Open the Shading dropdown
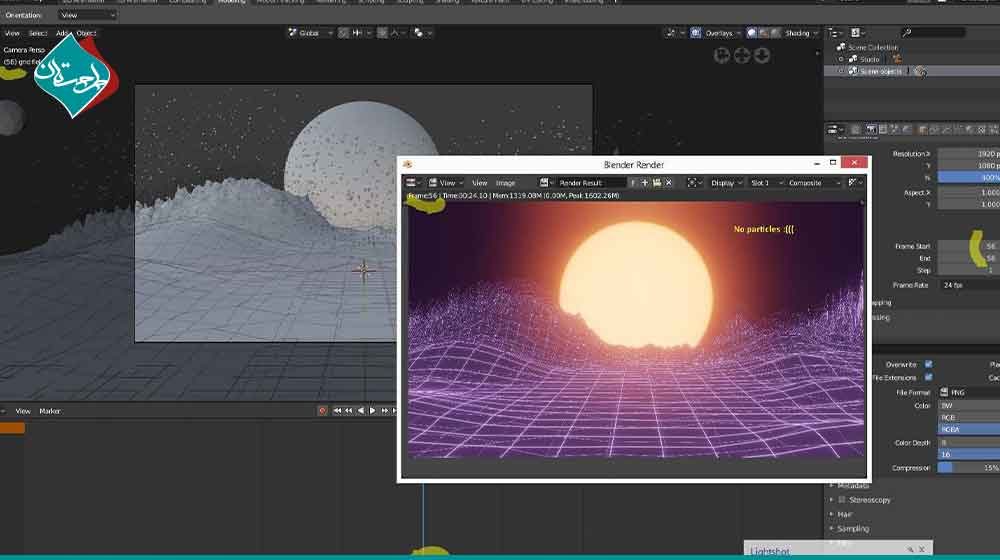This screenshot has width=1000, height=560. [801, 33]
